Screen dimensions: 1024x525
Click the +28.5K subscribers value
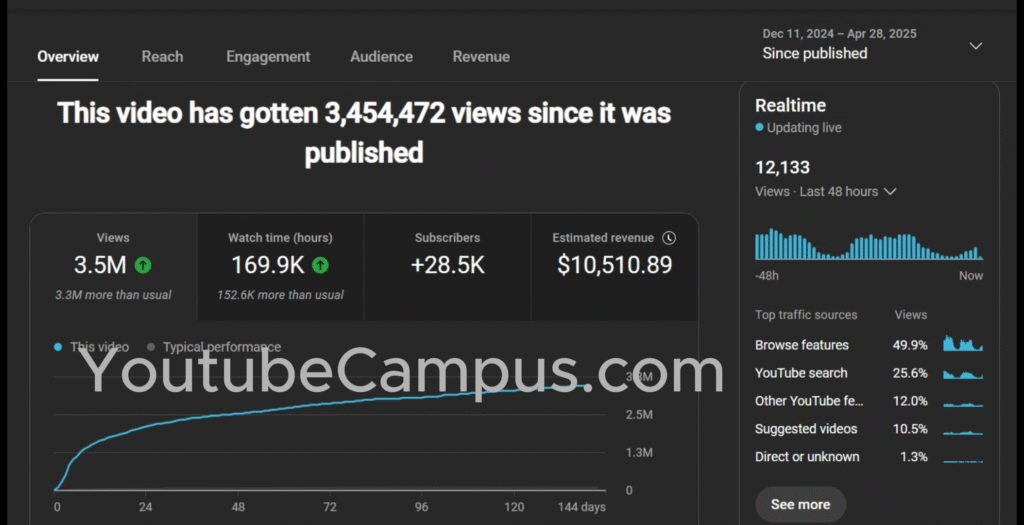(x=447, y=265)
